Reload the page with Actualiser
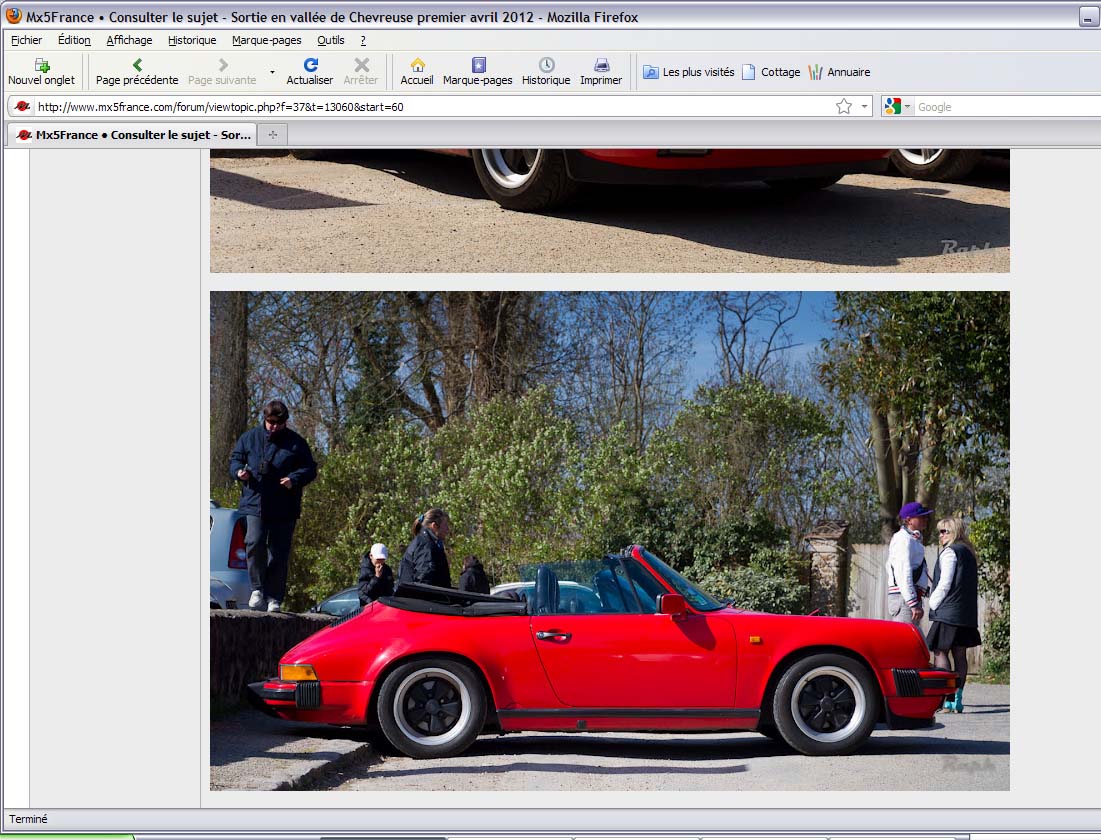 tap(310, 72)
